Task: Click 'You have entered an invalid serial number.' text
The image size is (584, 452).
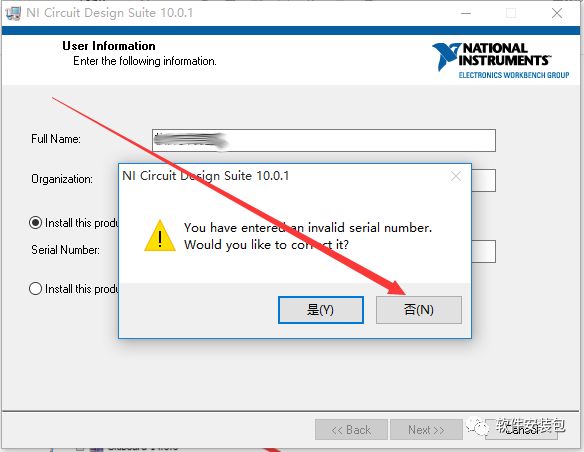Action: [308, 227]
